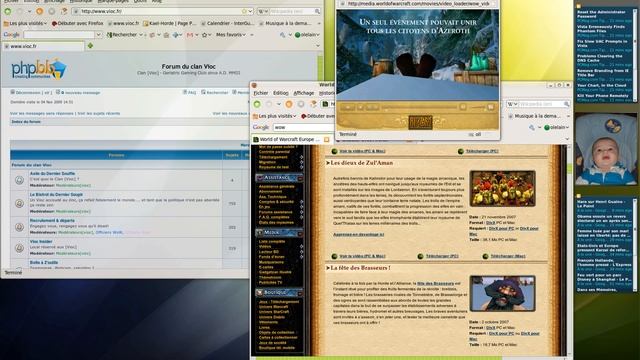The image size is (640, 360).
Task: Open the Débuter avec Firefox bookmark in vioc.fr window
Action: tap(77, 24)
